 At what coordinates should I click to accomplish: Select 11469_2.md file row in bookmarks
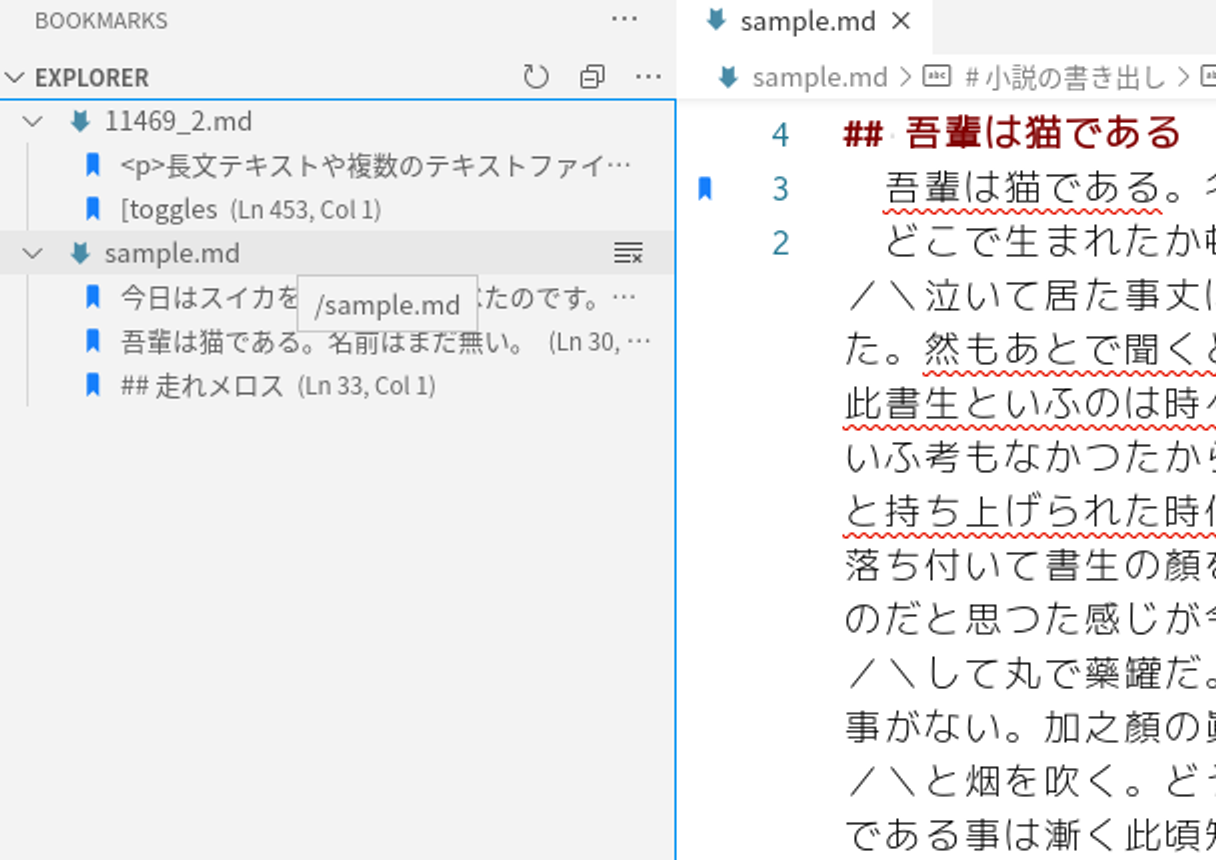click(x=337, y=122)
